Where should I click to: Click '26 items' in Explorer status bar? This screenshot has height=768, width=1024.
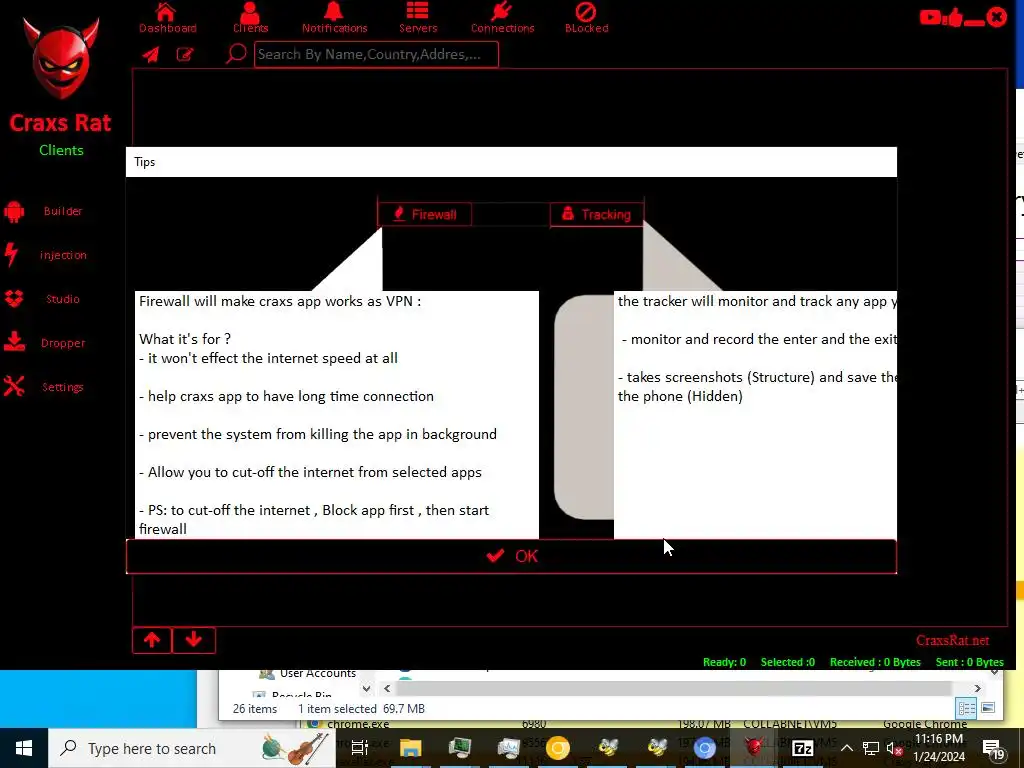tap(255, 709)
